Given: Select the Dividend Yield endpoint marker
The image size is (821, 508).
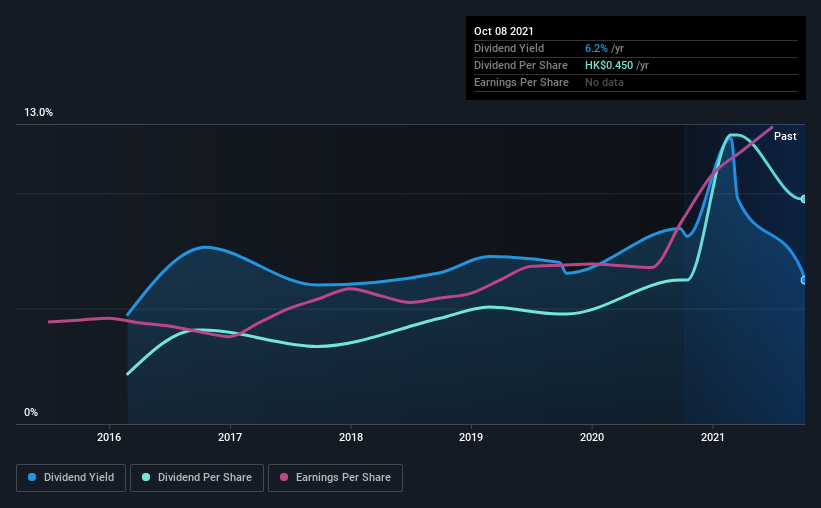Looking at the screenshot, I should coord(804,280).
